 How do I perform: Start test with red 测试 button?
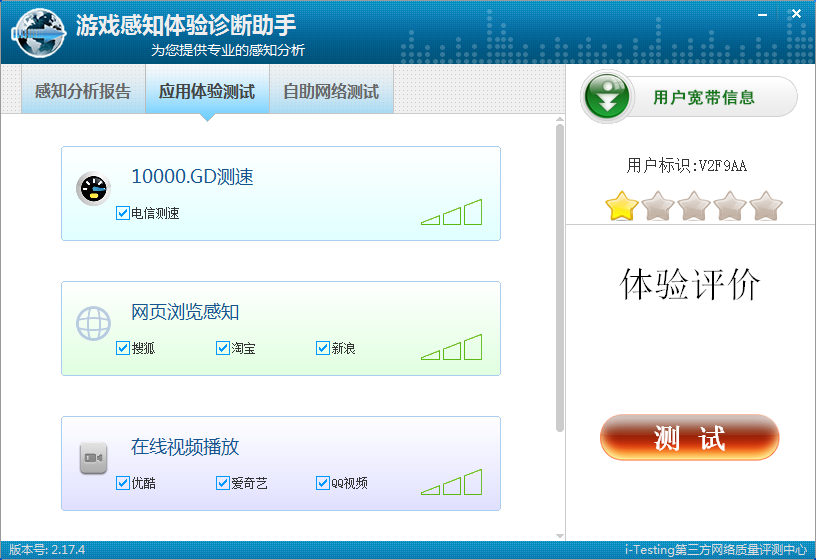[690, 437]
